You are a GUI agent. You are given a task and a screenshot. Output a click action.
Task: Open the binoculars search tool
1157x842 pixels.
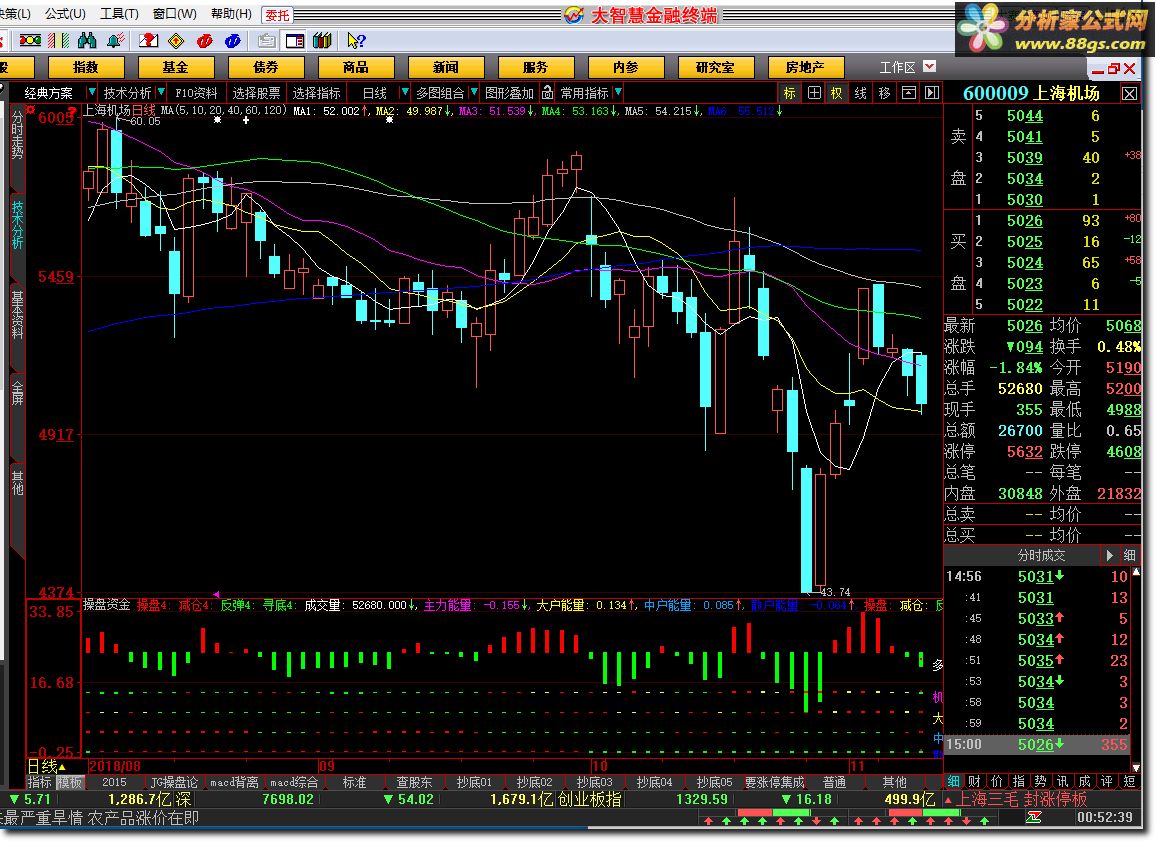[x=87, y=40]
